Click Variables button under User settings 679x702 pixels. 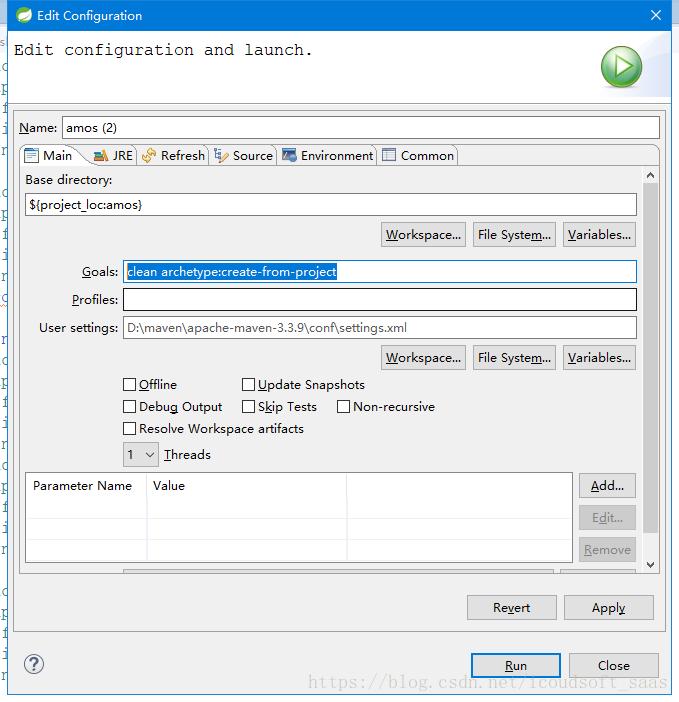(x=599, y=358)
